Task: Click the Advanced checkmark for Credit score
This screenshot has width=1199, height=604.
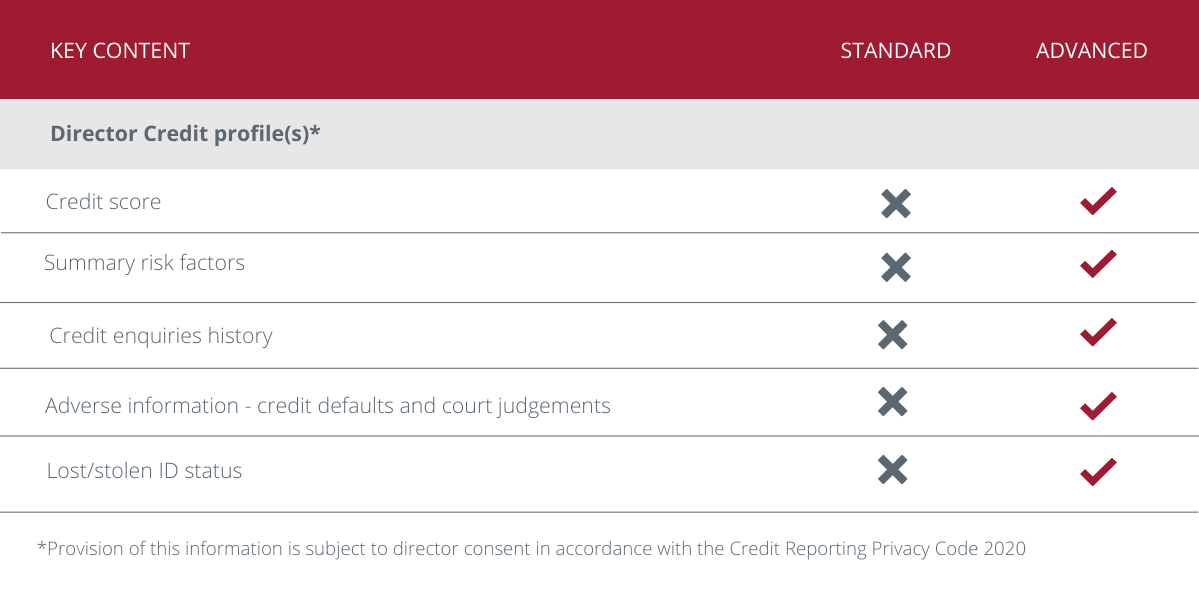Action: [x=1098, y=202]
